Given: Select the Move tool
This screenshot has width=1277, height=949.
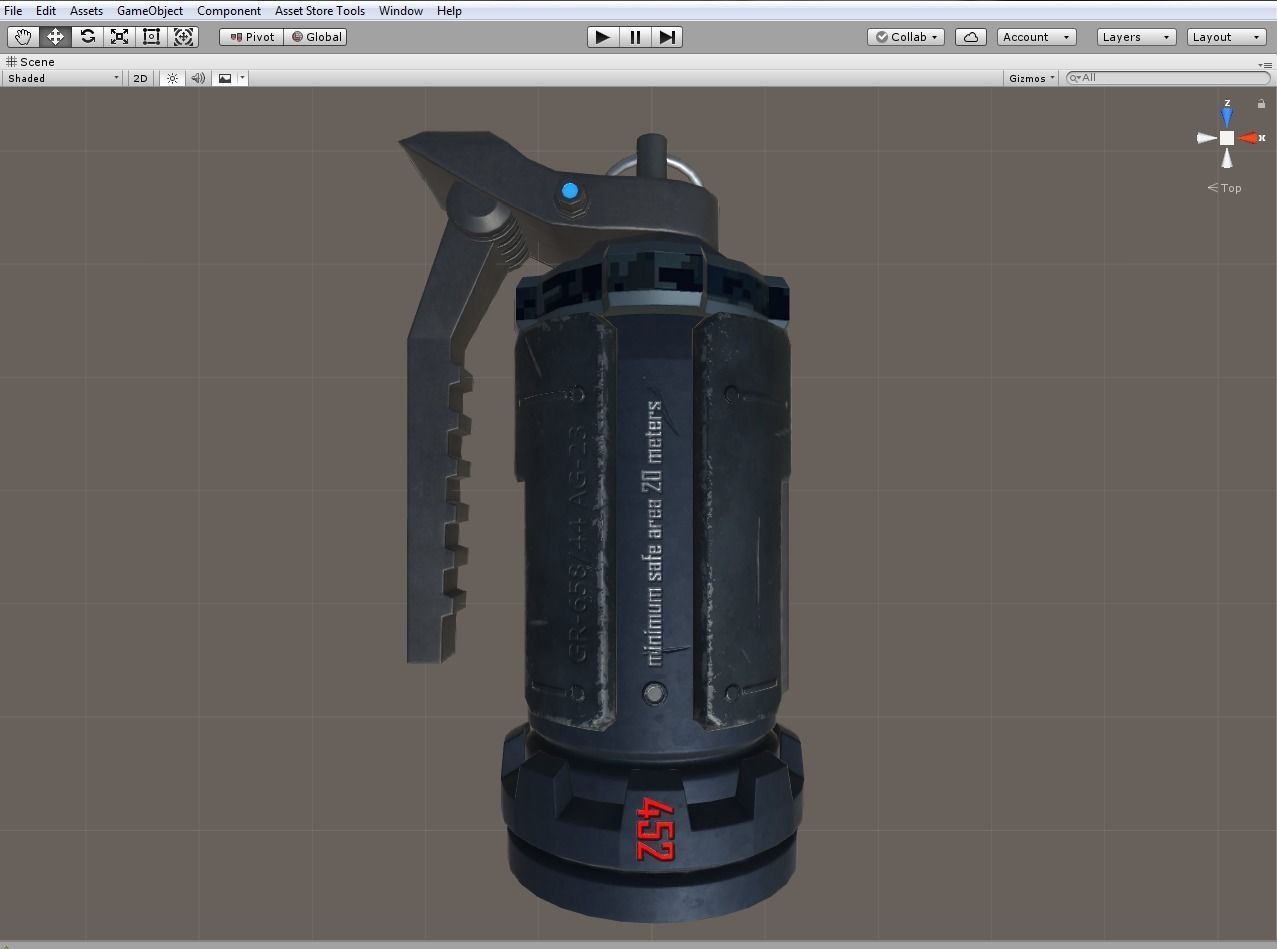Looking at the screenshot, I should (x=55, y=37).
